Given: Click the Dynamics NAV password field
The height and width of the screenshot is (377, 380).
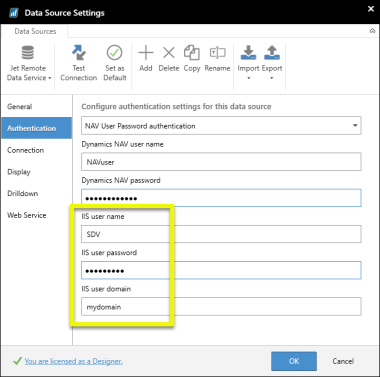Looking at the screenshot, I should (x=221, y=198).
